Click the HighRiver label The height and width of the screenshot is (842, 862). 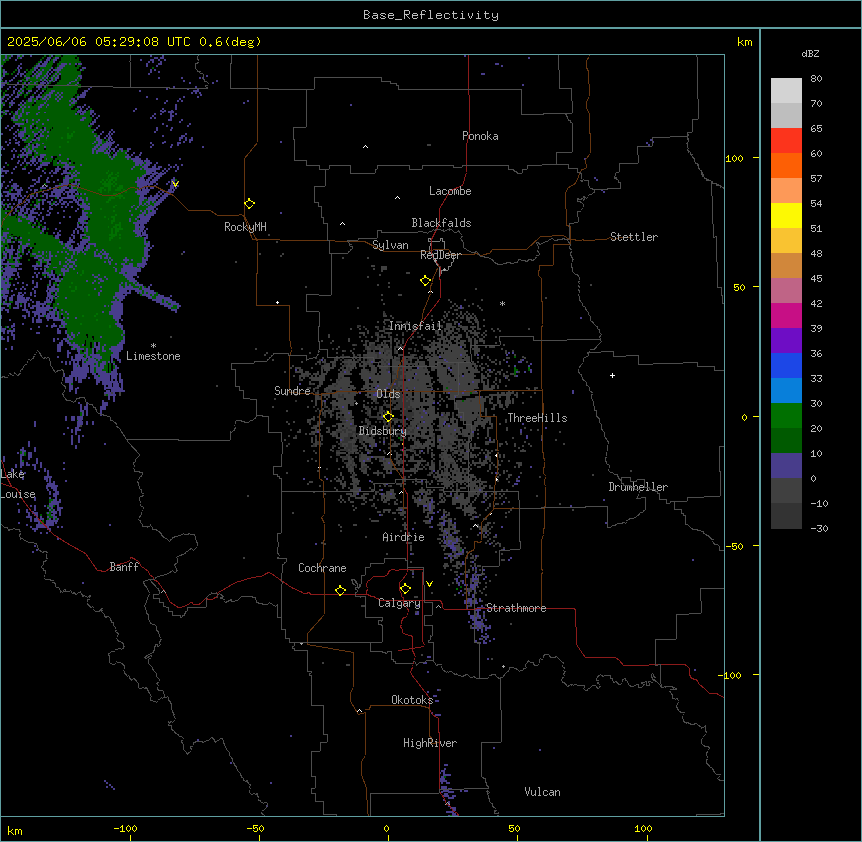pos(430,743)
